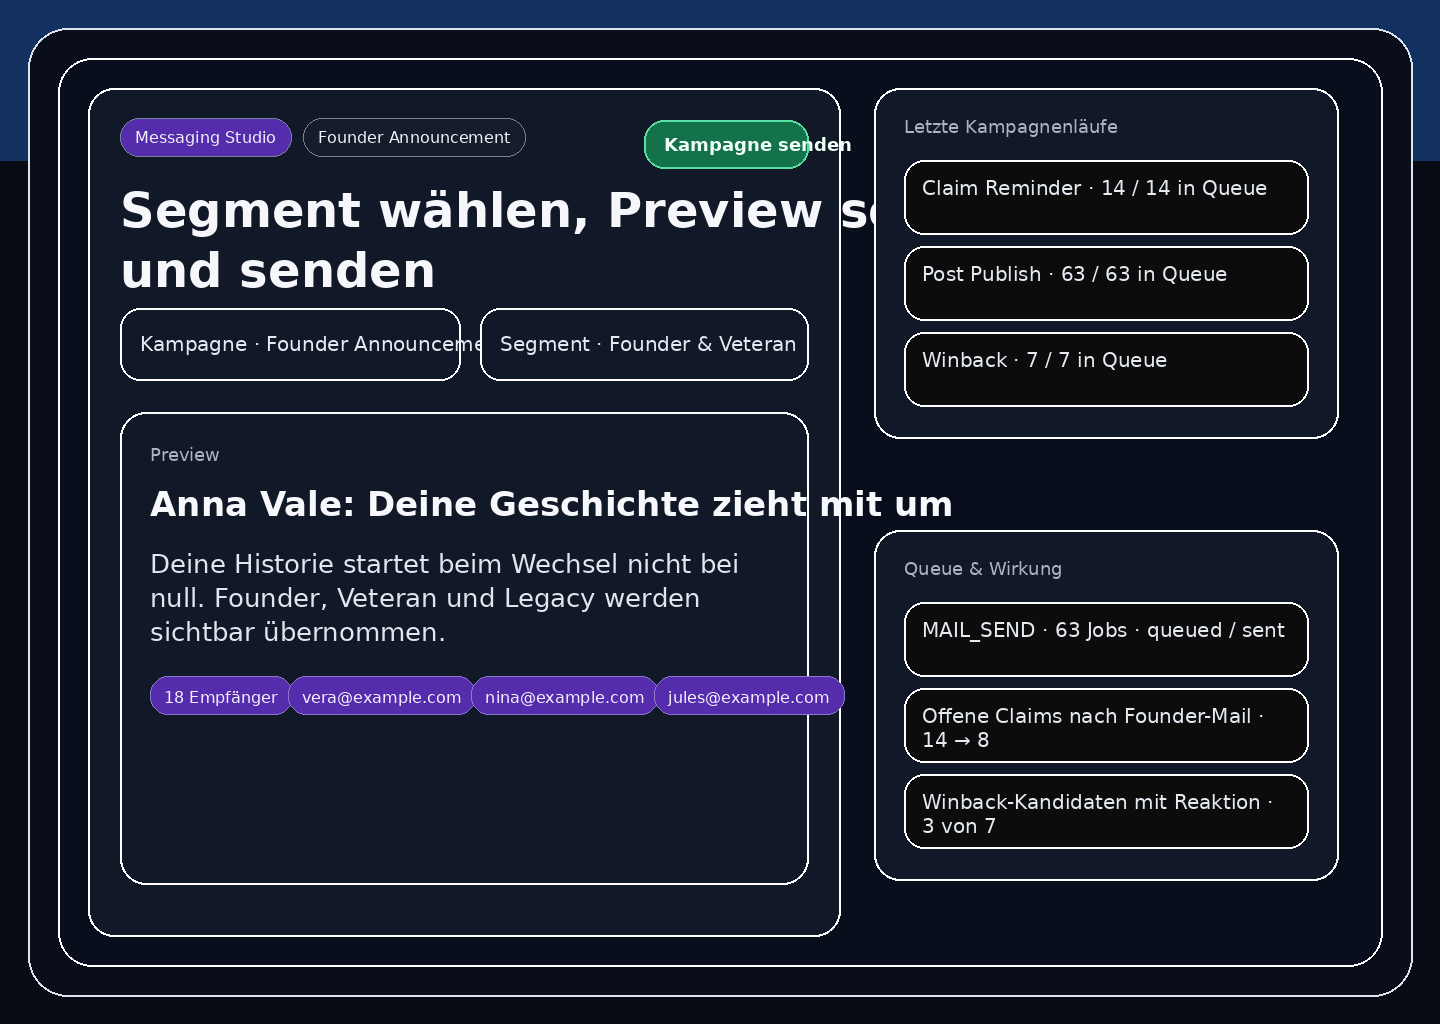Click the preview body text paragraph
This screenshot has width=1440, height=1024.
point(444,598)
